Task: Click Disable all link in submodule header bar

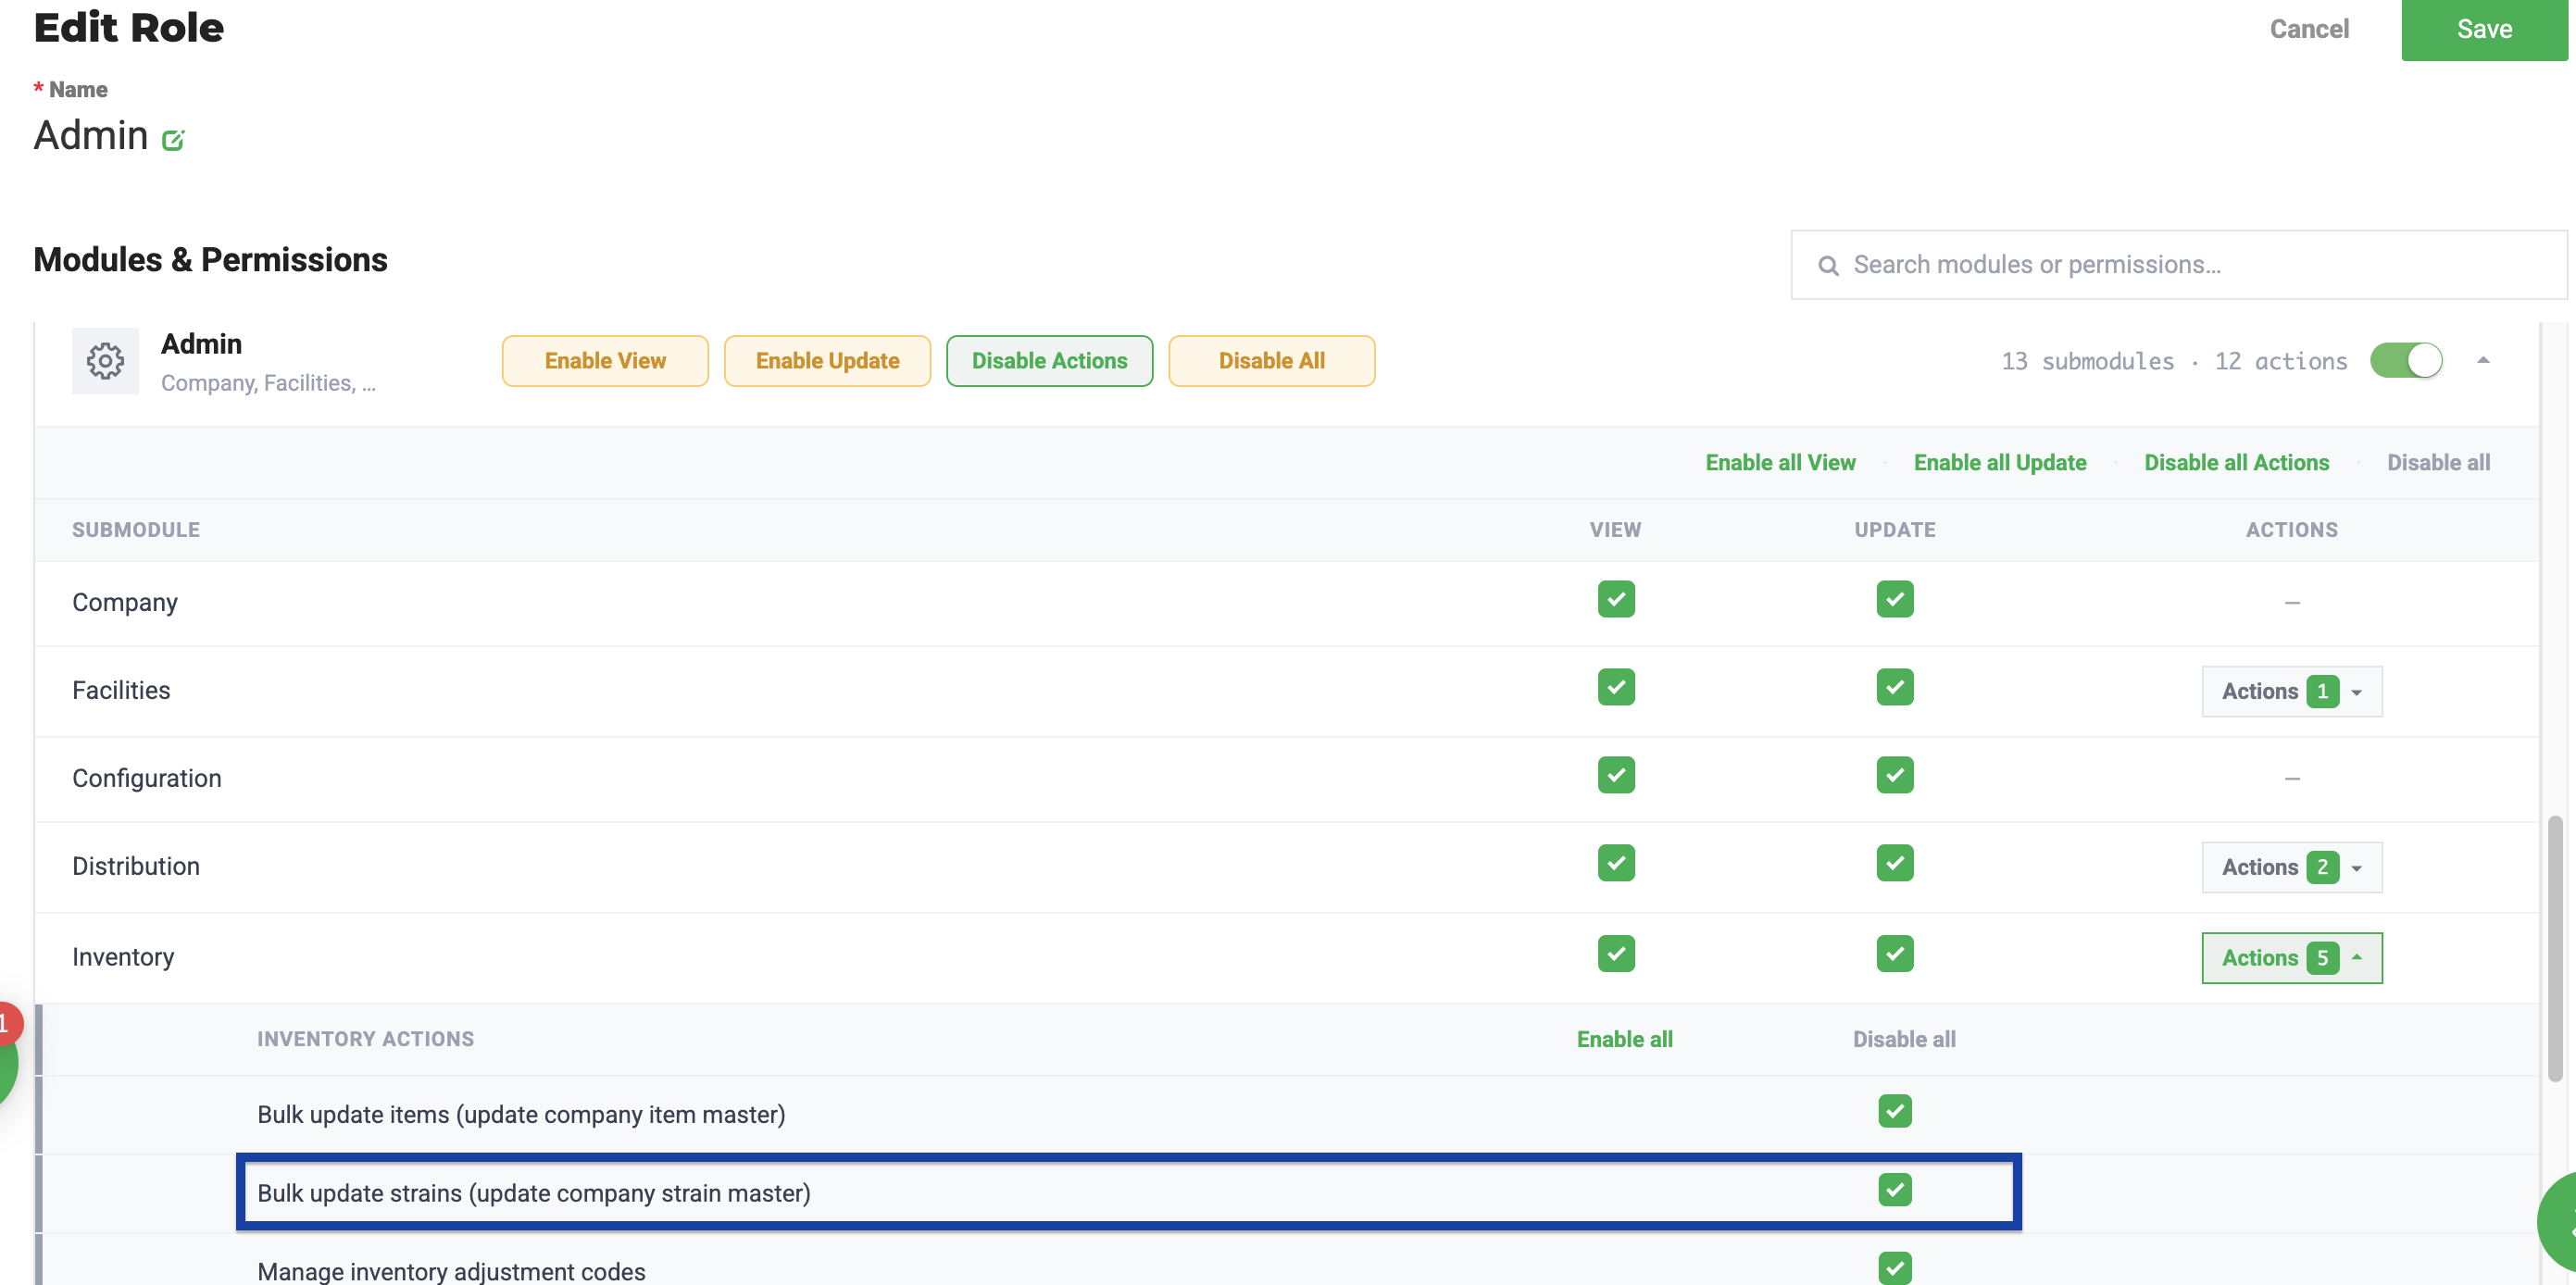Action: click(2438, 463)
